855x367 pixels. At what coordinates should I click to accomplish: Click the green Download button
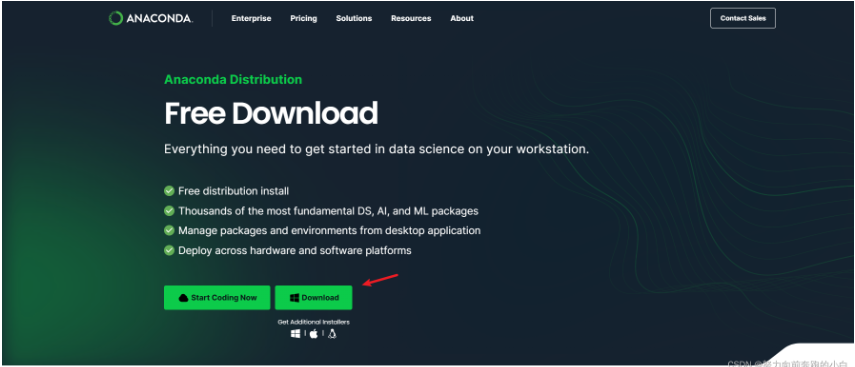coord(314,298)
